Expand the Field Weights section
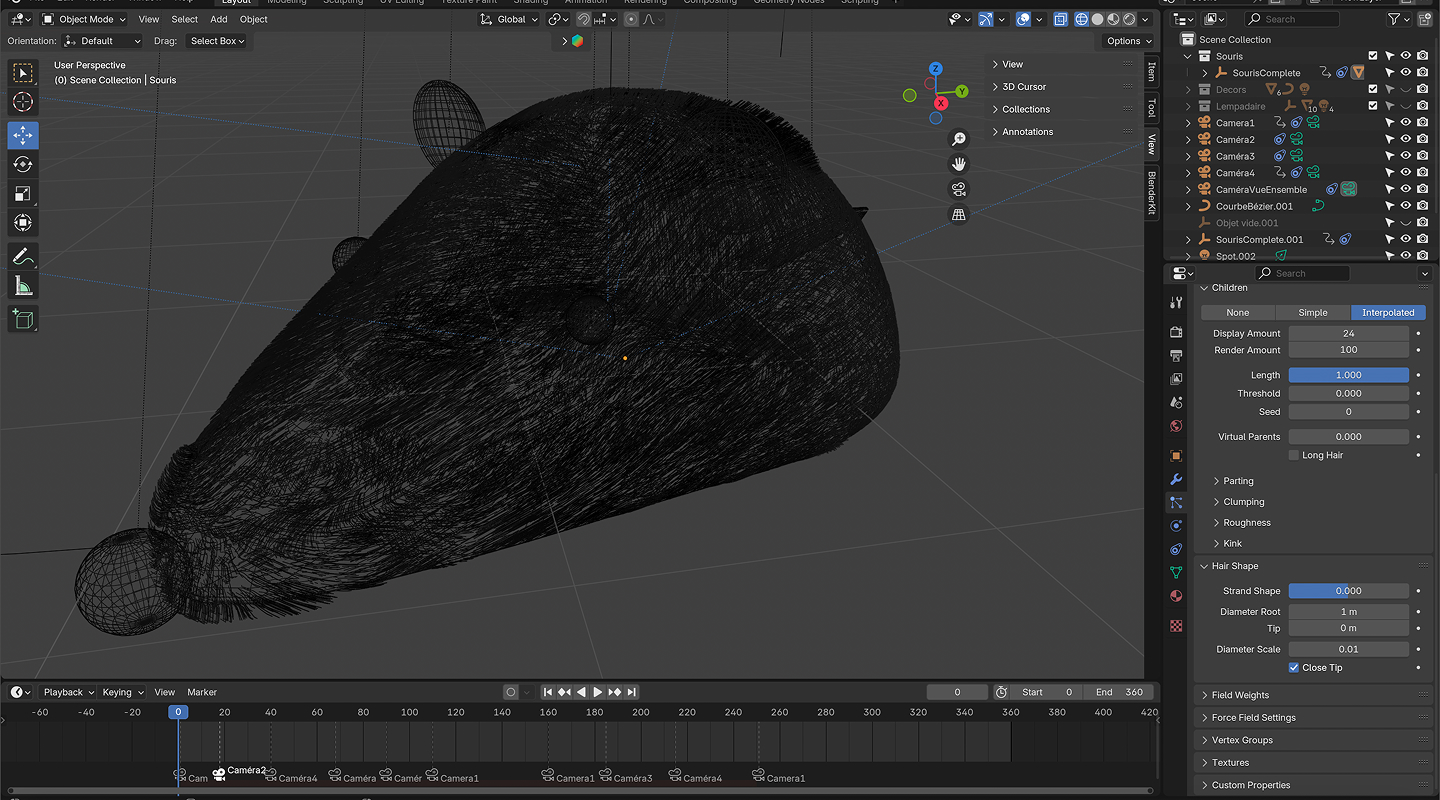The image size is (1440, 800). (x=1240, y=695)
